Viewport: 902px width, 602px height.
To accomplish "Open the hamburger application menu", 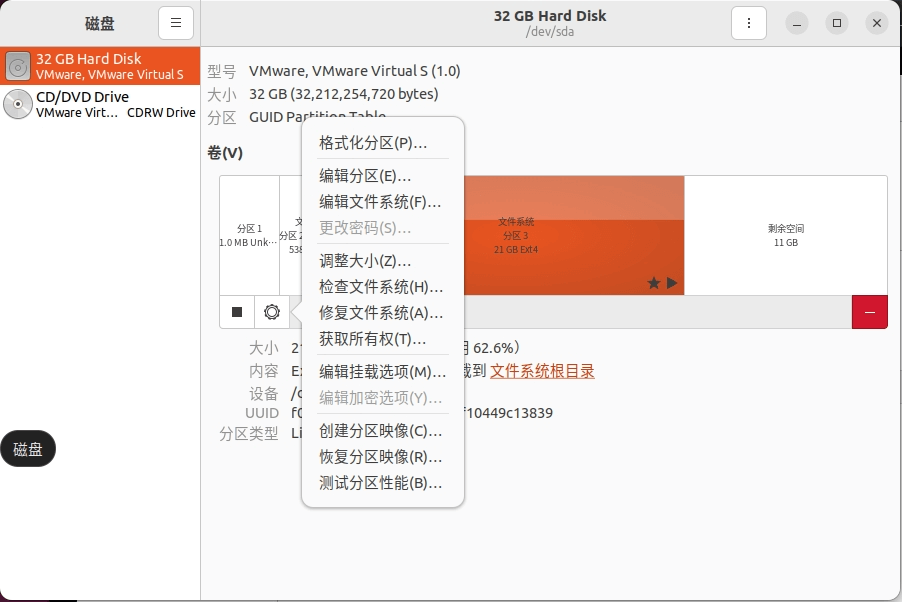I will [176, 23].
